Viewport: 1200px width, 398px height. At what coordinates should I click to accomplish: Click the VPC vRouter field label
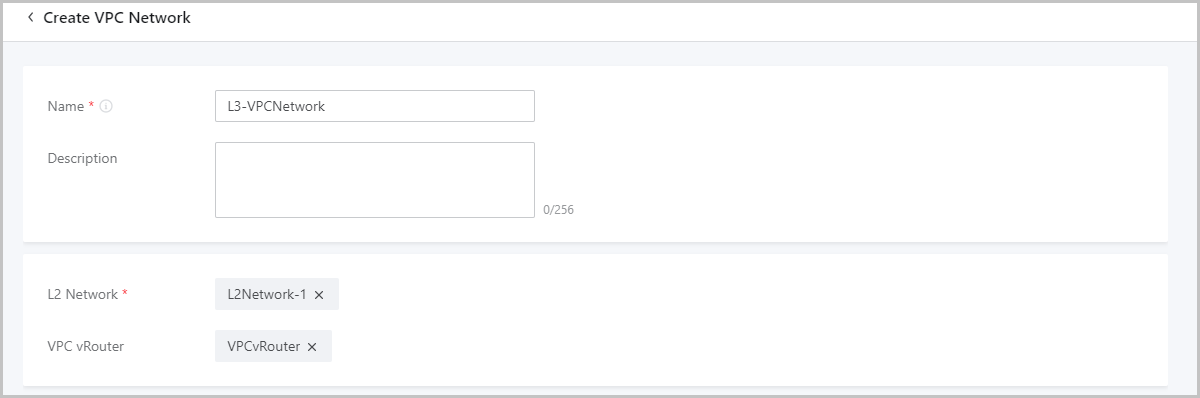[x=84, y=346]
